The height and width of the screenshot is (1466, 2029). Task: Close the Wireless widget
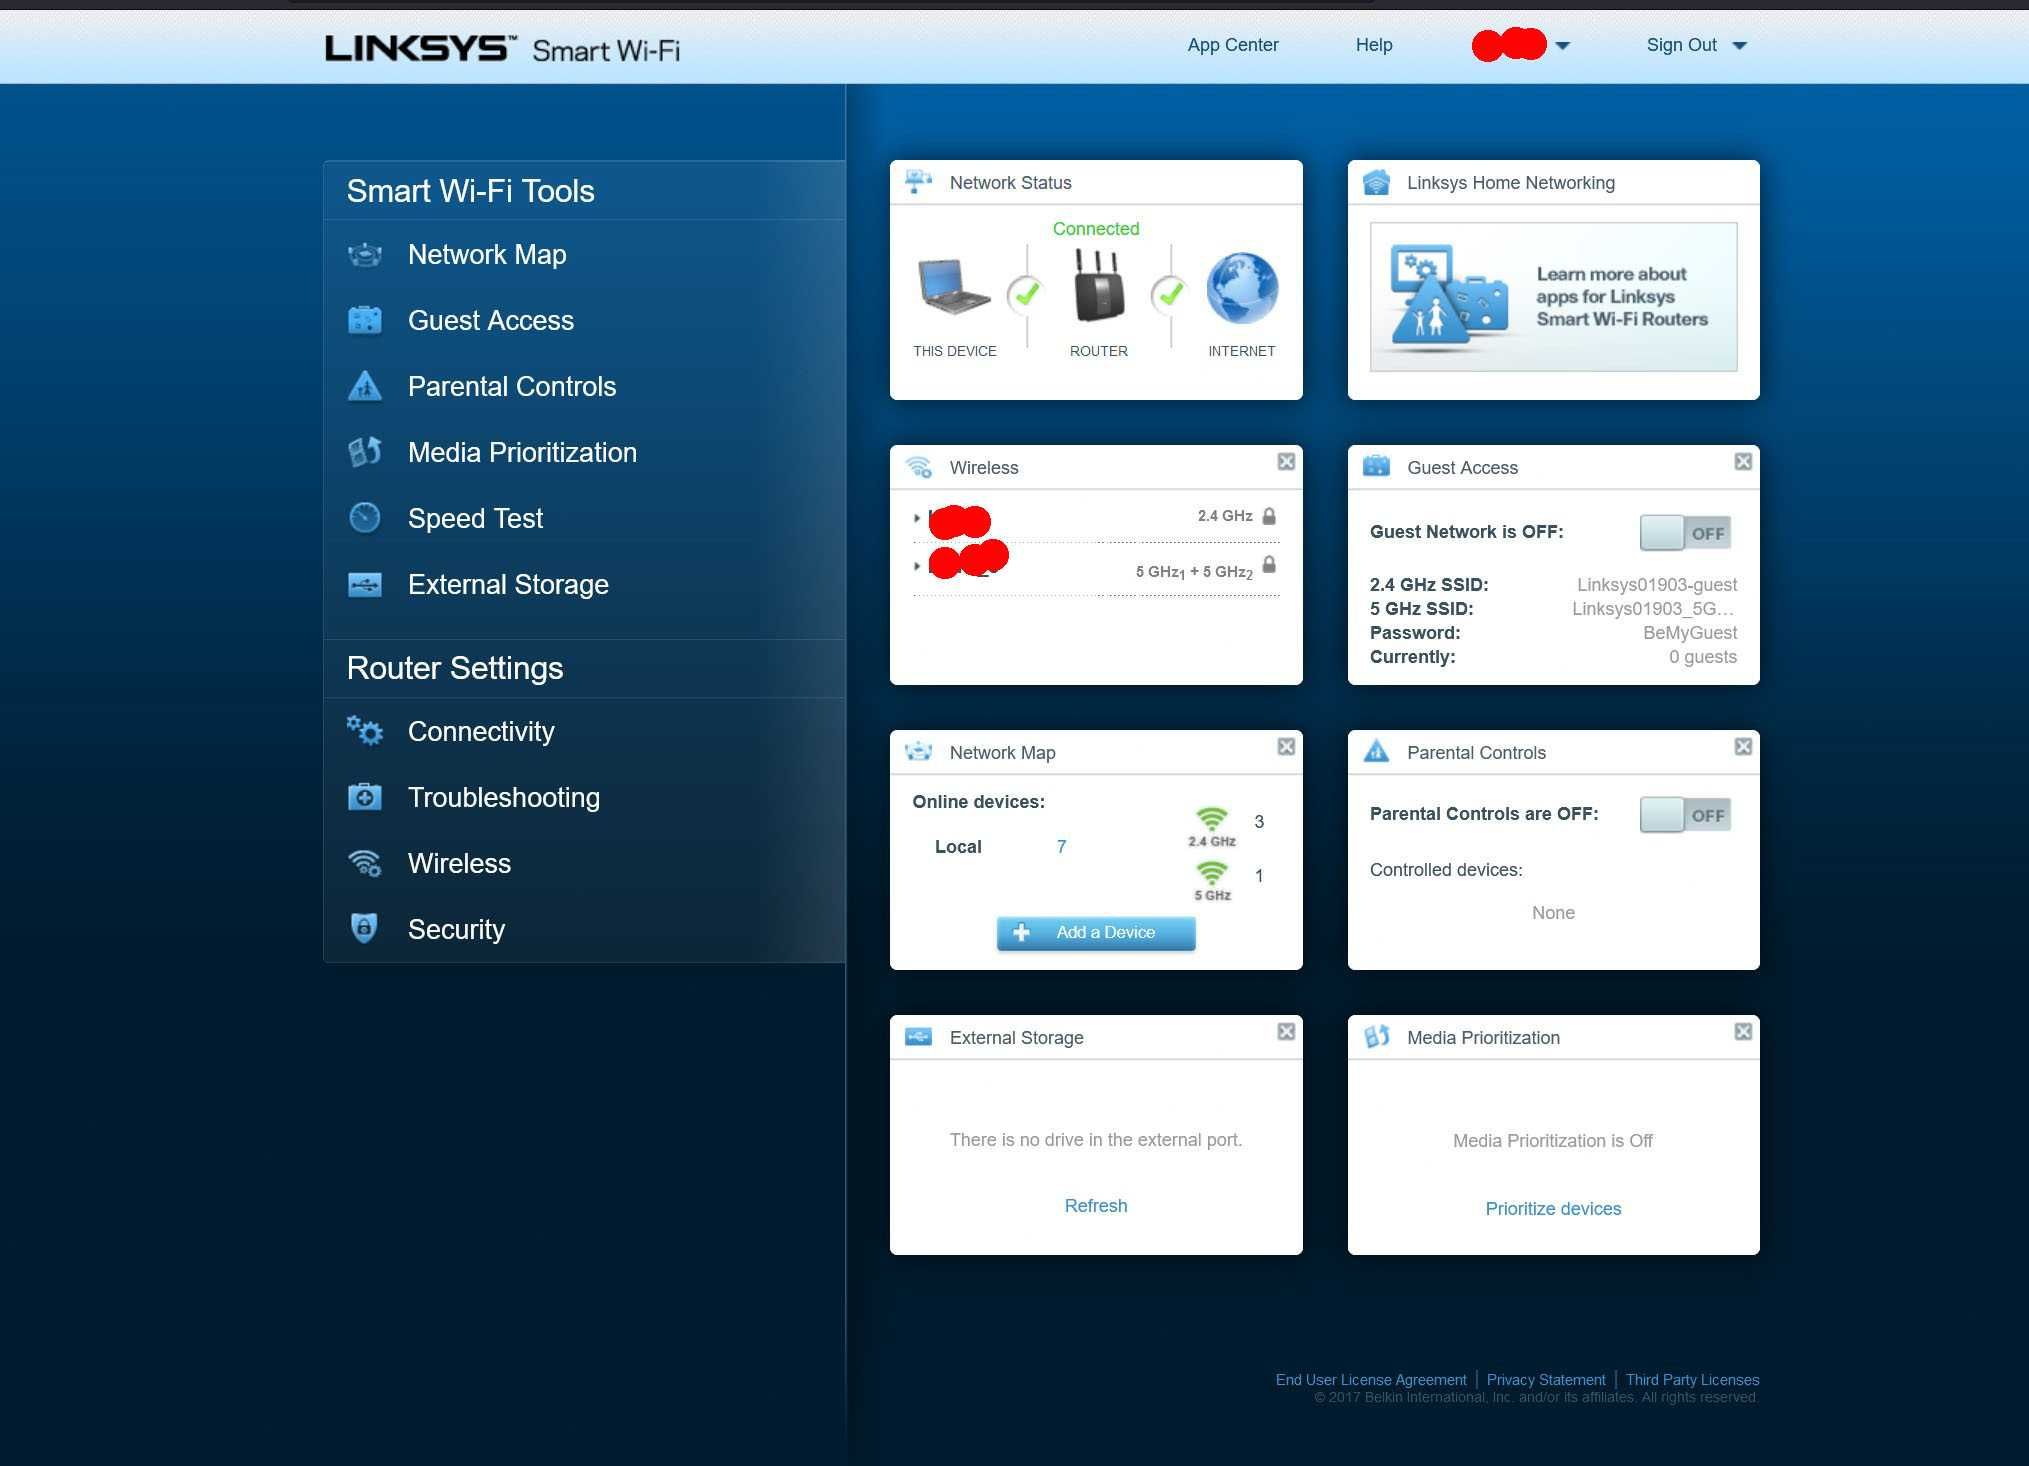1286,461
